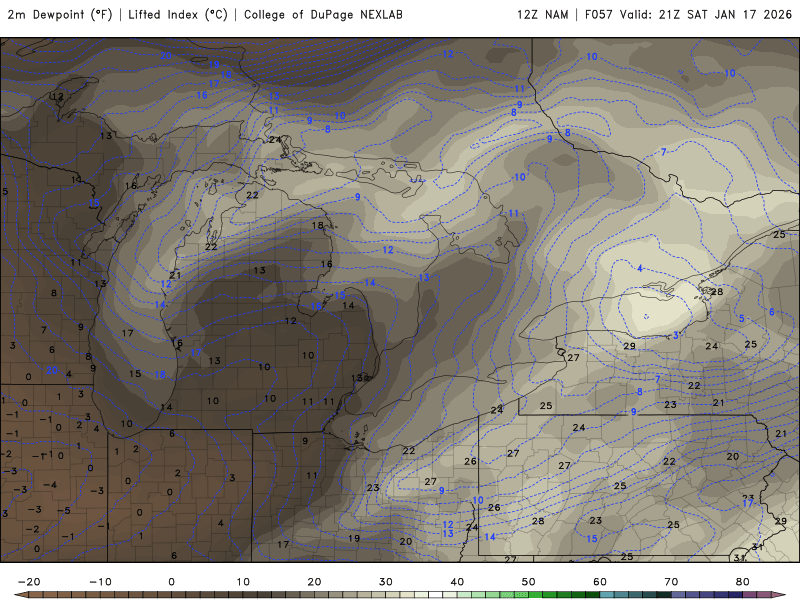Click the 'College of DuPage NEXLAB' header text
800x600 pixels.
click(323, 15)
